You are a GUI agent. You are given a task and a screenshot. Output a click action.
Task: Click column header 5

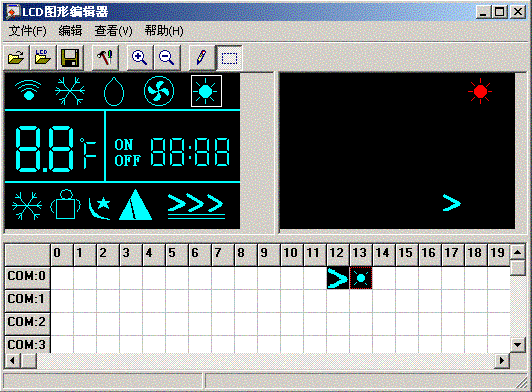click(x=177, y=254)
